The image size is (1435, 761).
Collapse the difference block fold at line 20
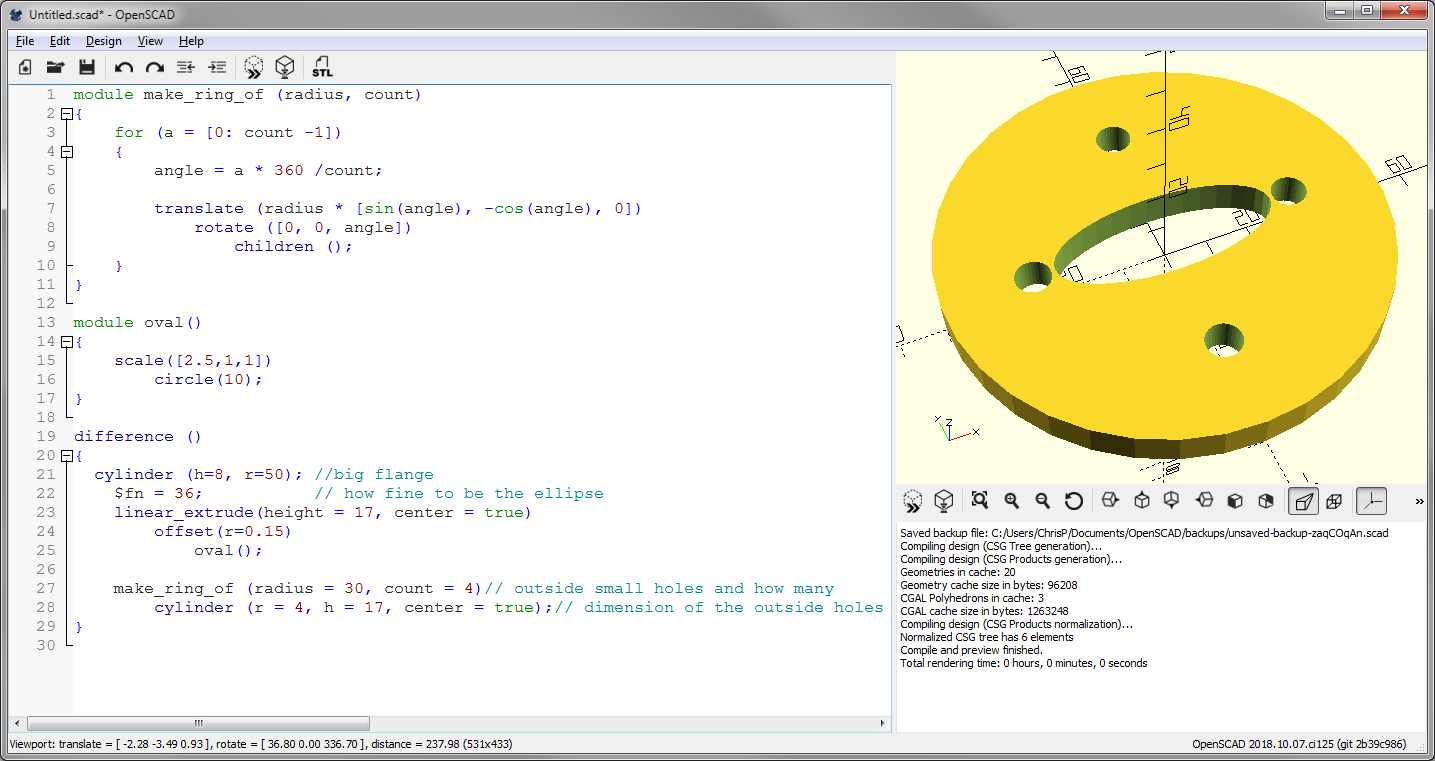point(66,456)
